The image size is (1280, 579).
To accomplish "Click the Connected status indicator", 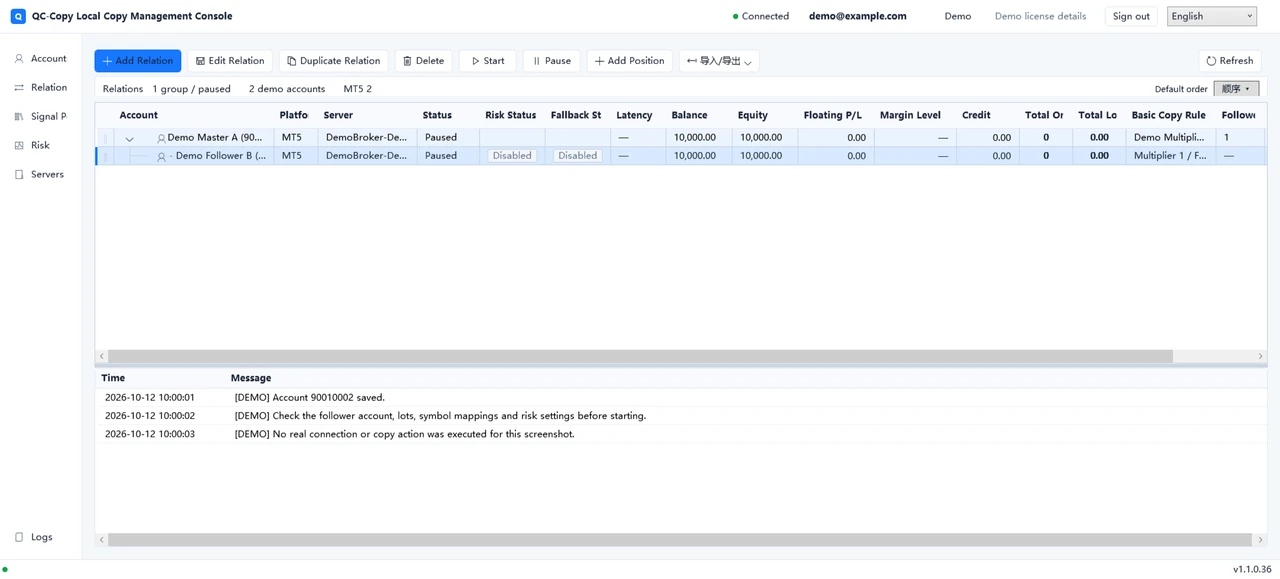I will (x=761, y=16).
